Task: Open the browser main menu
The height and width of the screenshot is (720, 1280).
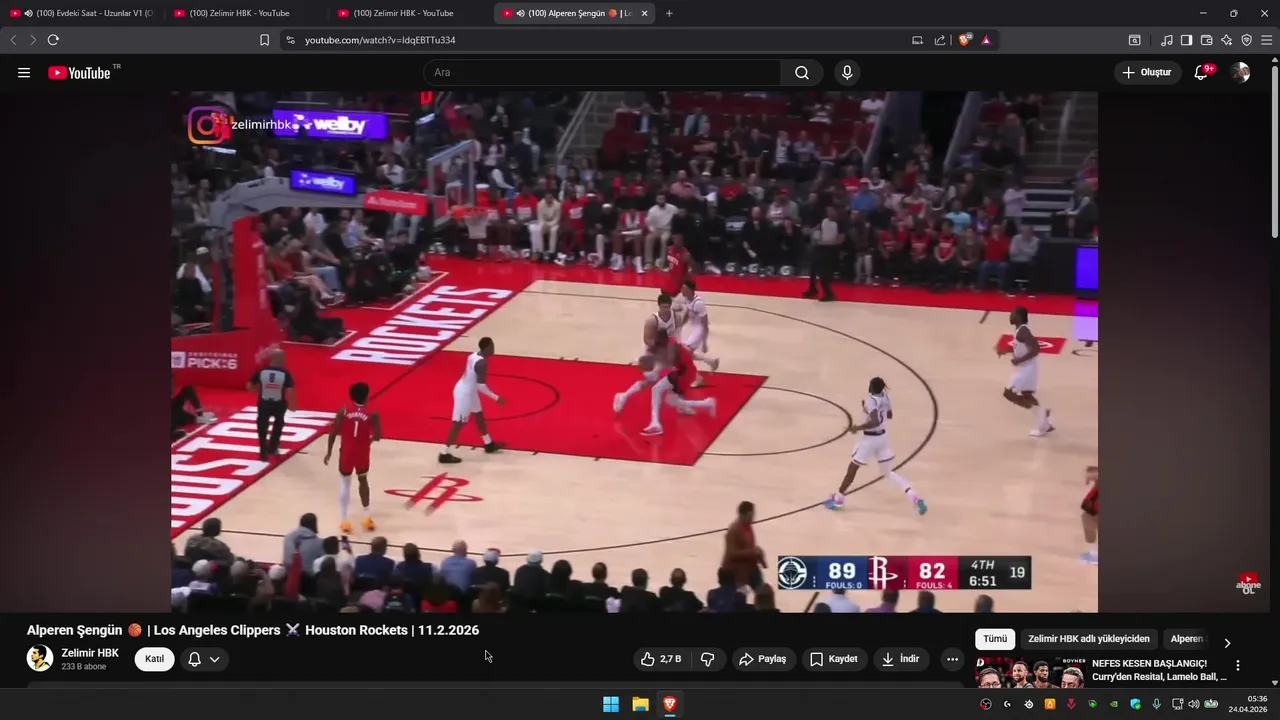Action: click(1267, 40)
